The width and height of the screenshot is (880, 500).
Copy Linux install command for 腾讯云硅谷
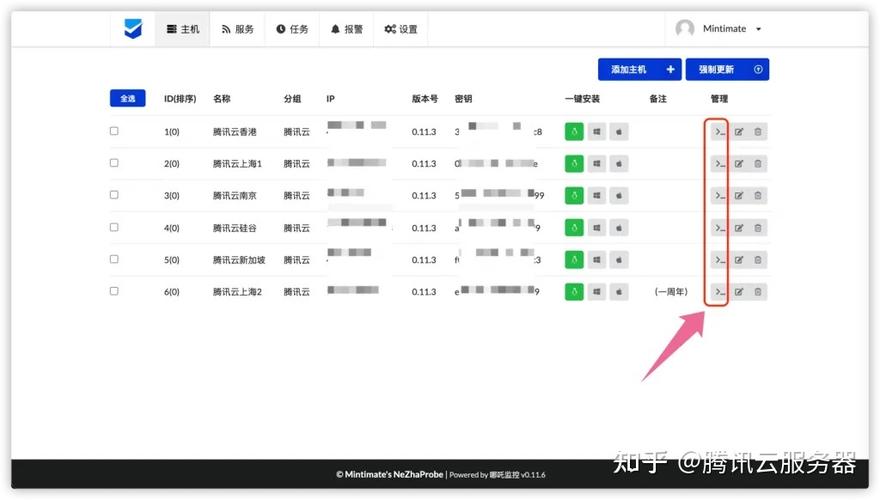574,228
